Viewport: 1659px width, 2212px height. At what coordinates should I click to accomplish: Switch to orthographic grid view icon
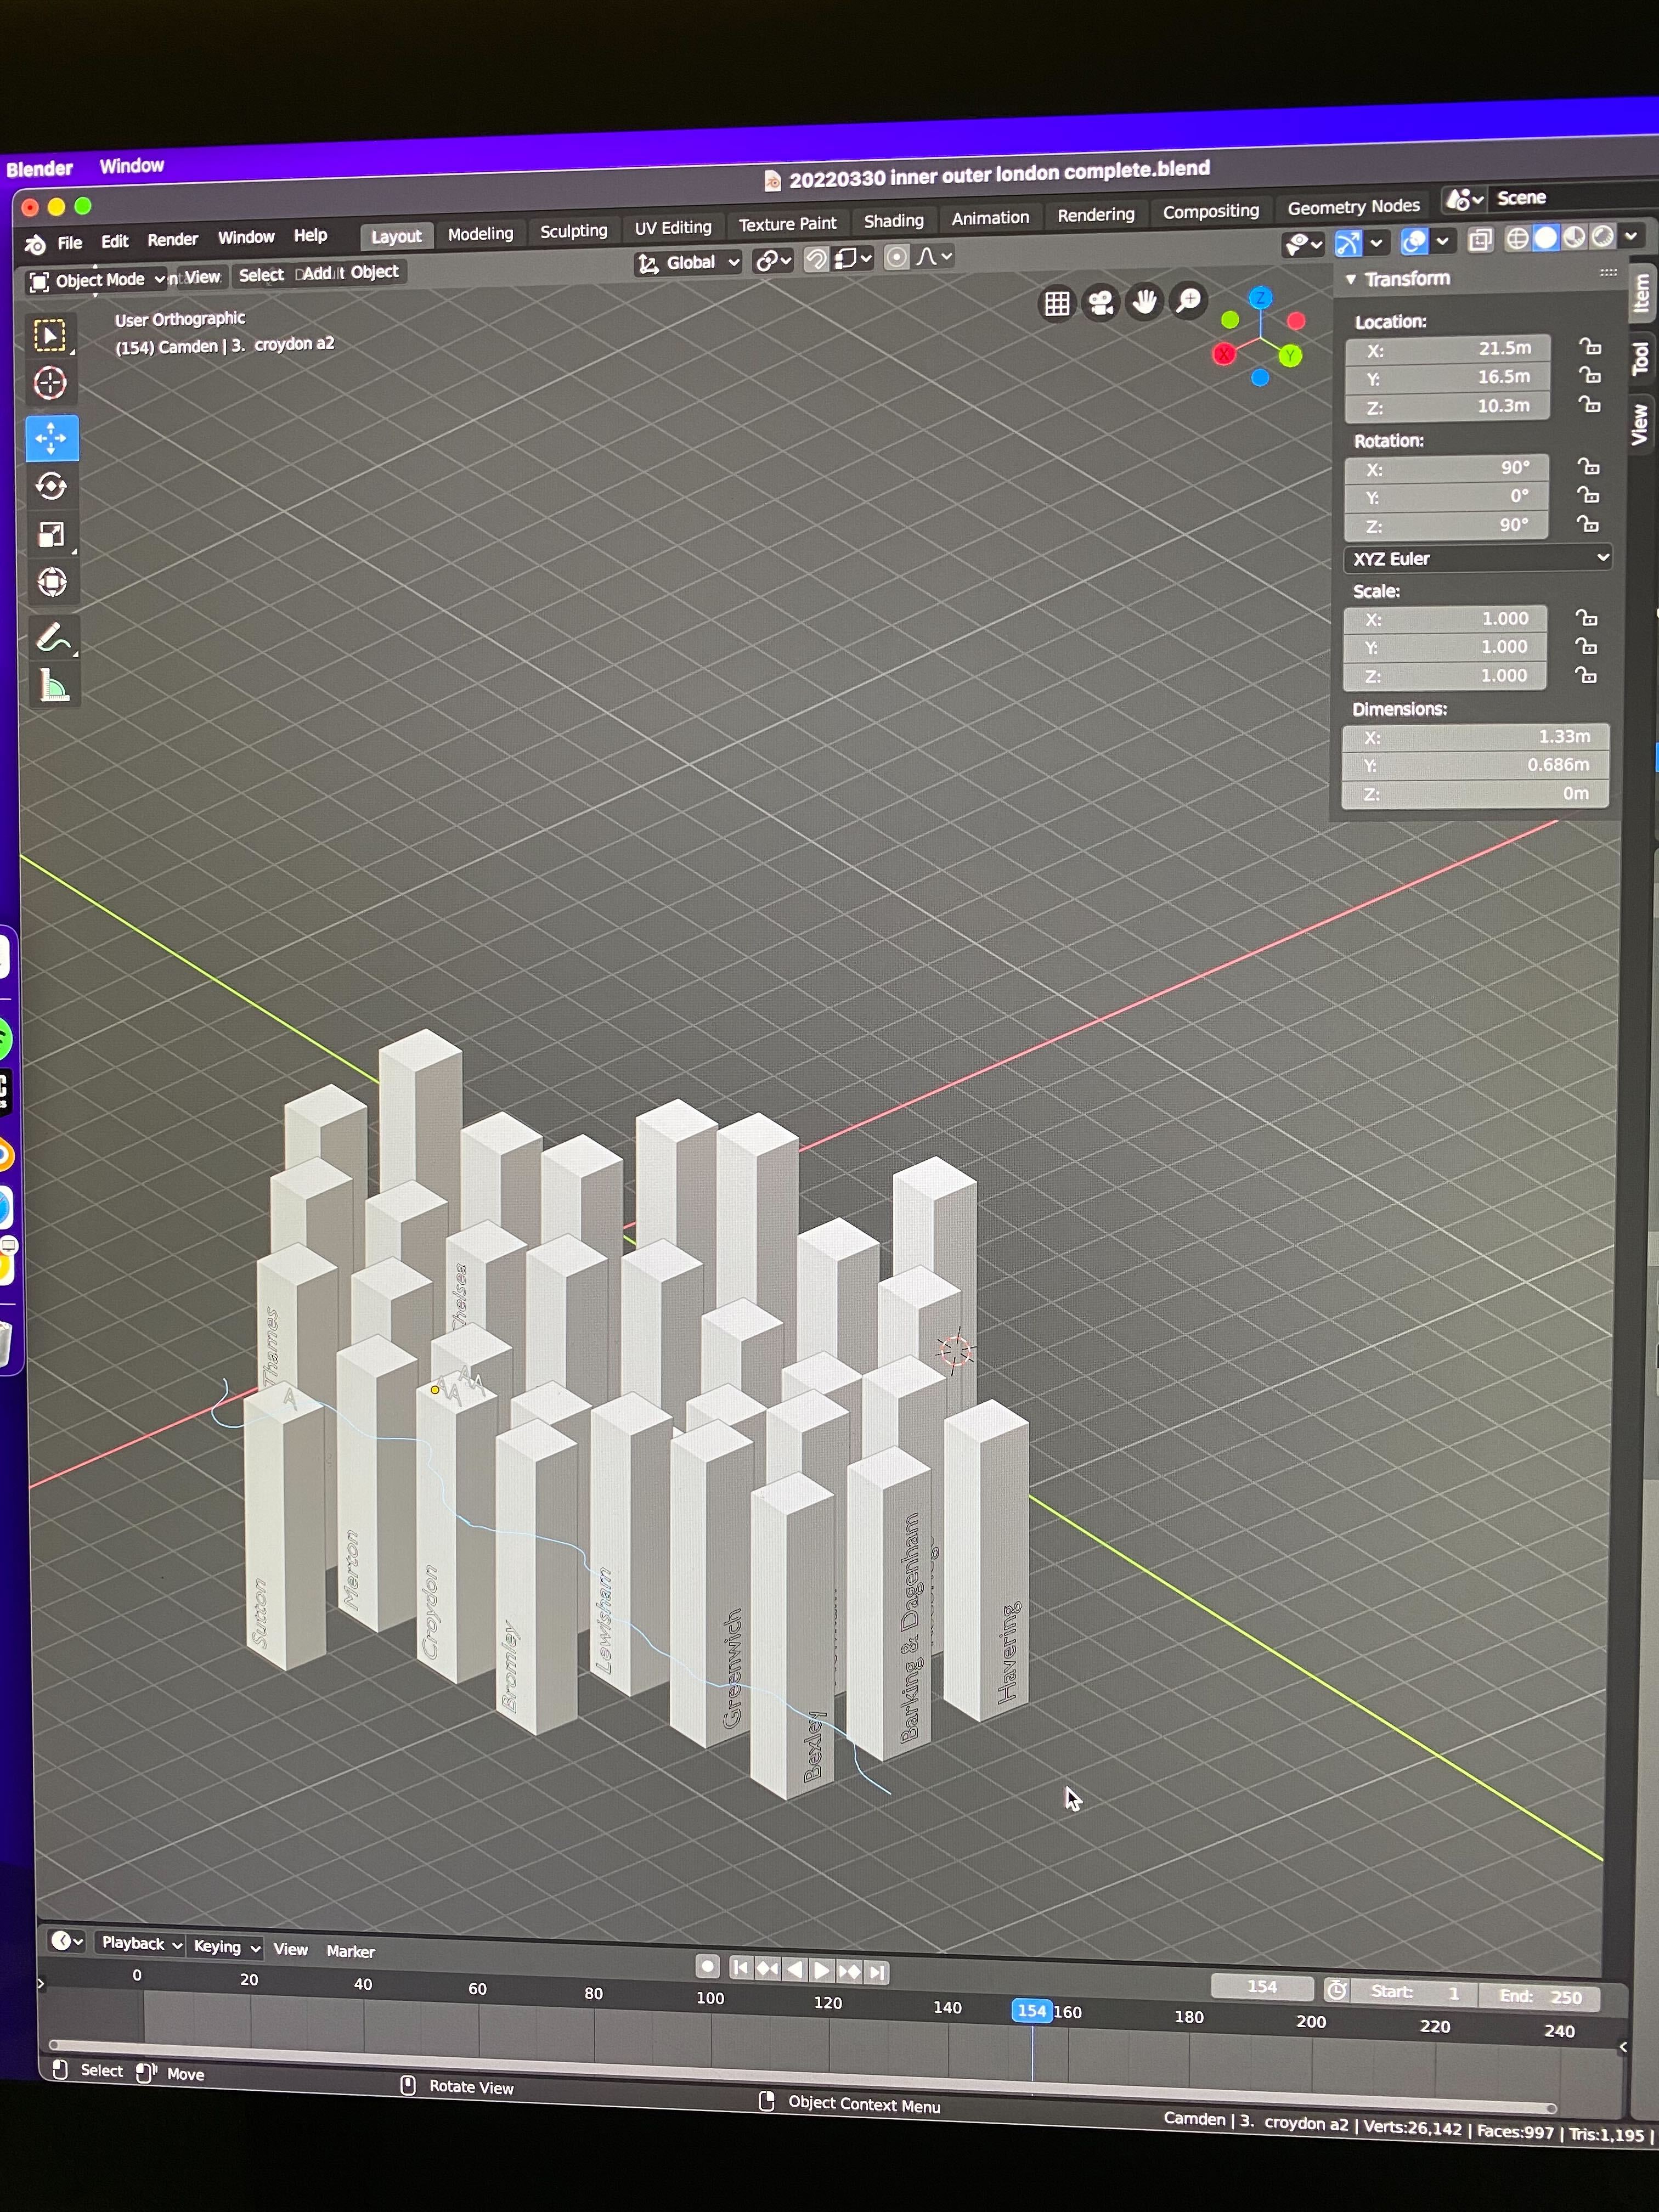[x=1057, y=303]
